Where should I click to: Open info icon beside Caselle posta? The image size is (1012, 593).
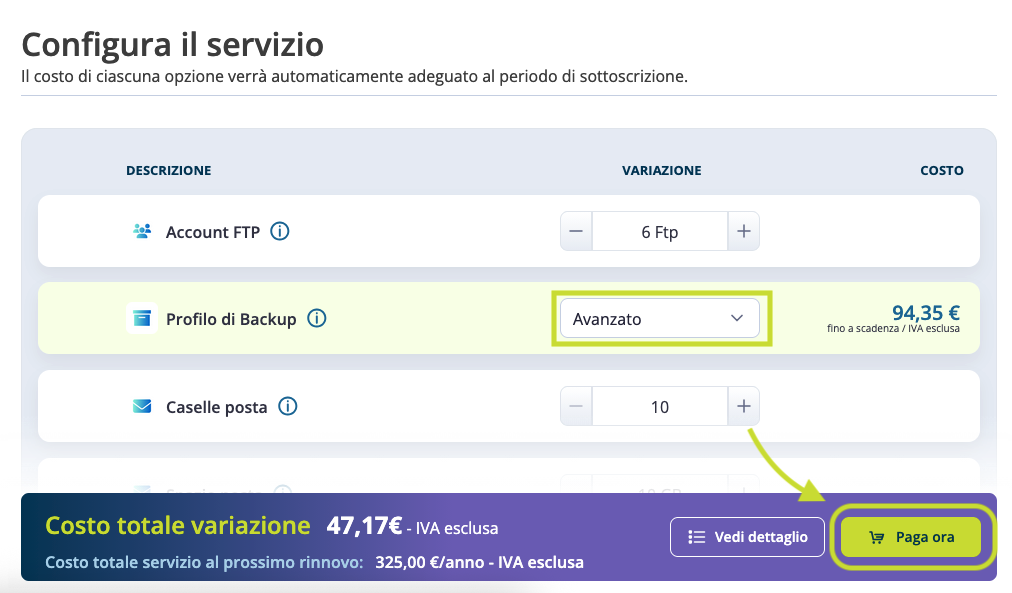pyautogui.click(x=288, y=407)
